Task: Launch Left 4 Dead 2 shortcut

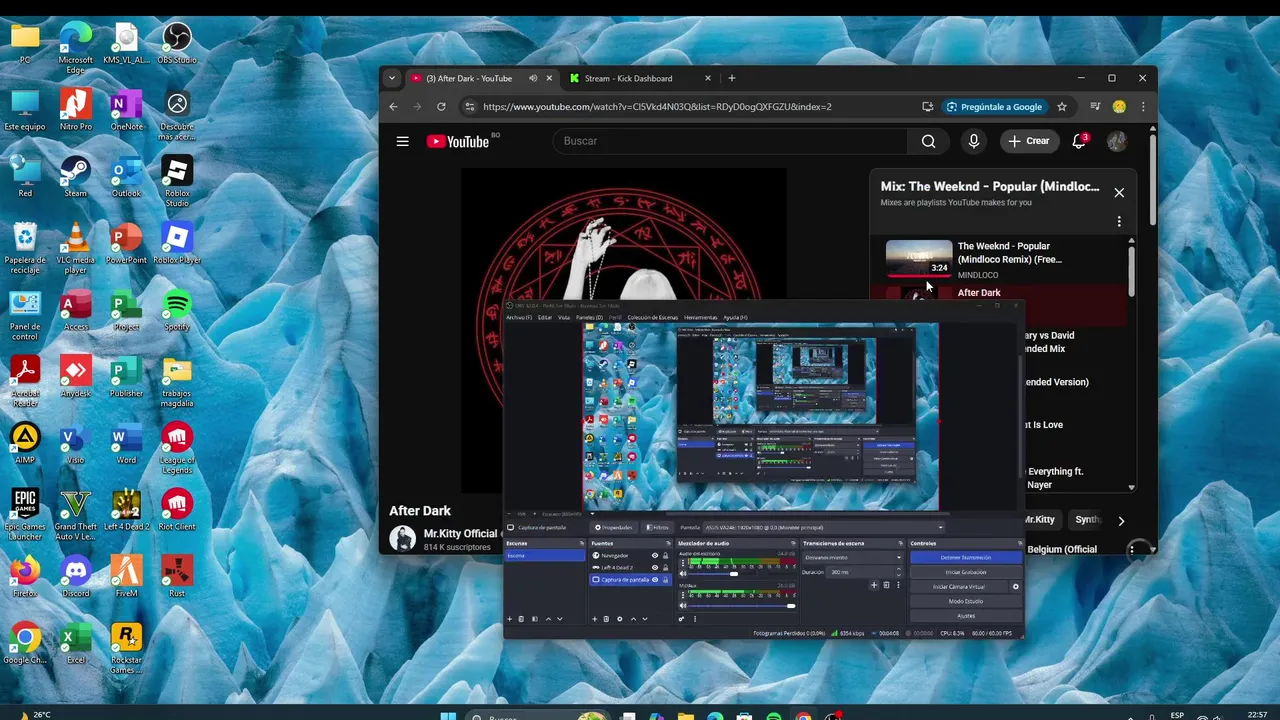Action: 126,508
